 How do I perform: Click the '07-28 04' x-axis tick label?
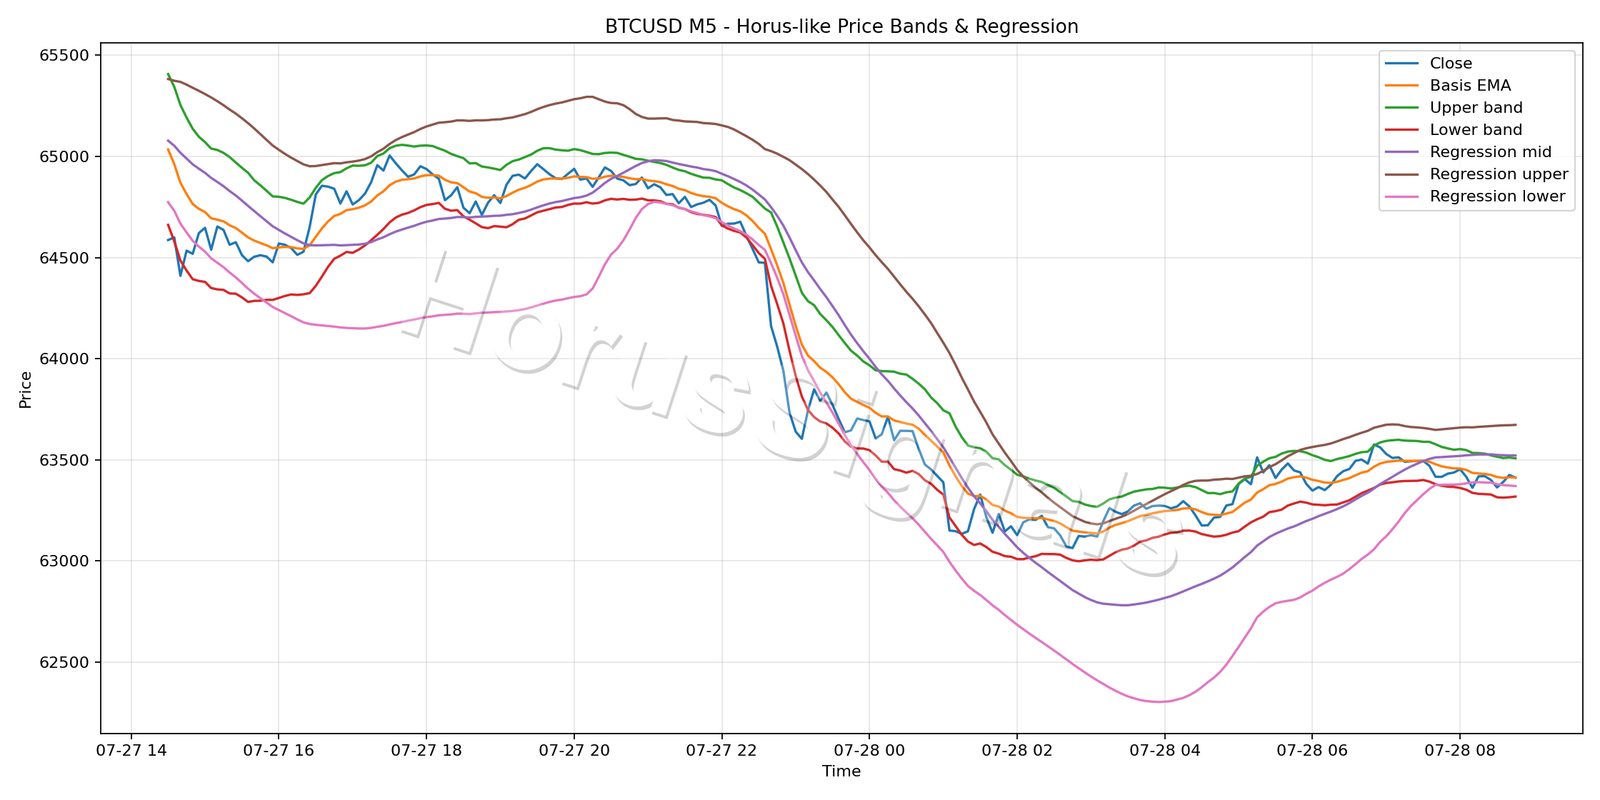click(1164, 749)
